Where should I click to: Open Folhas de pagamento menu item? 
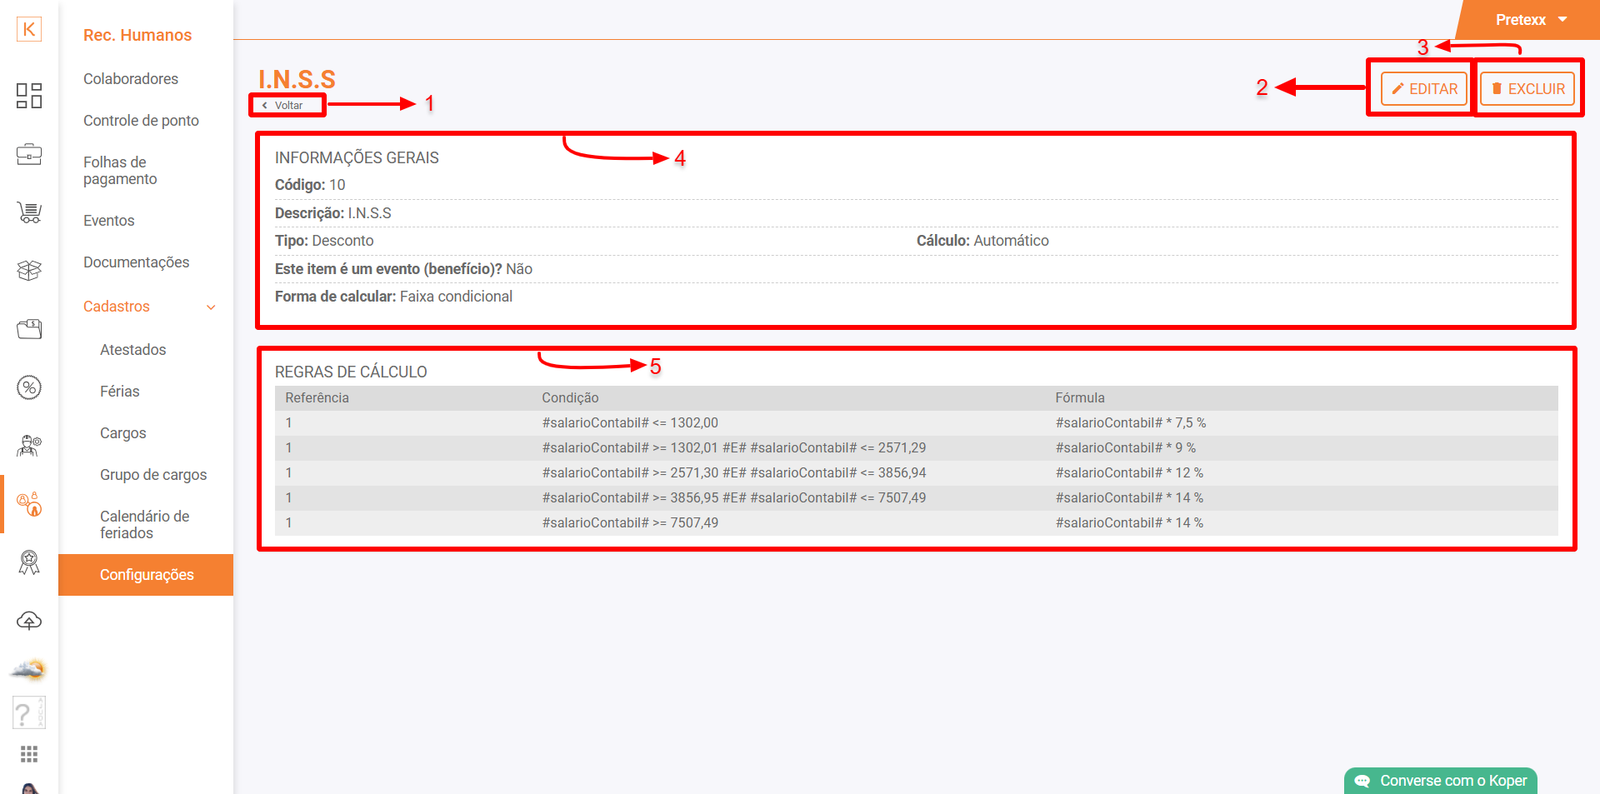[x=120, y=171]
